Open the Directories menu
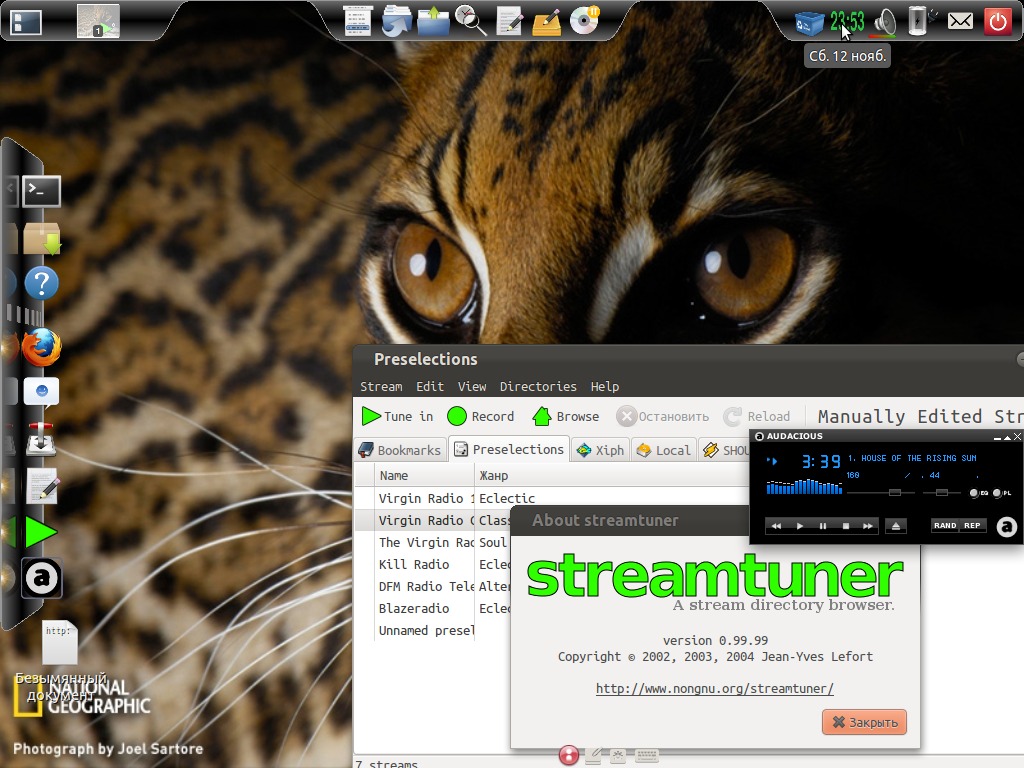 pyautogui.click(x=538, y=387)
